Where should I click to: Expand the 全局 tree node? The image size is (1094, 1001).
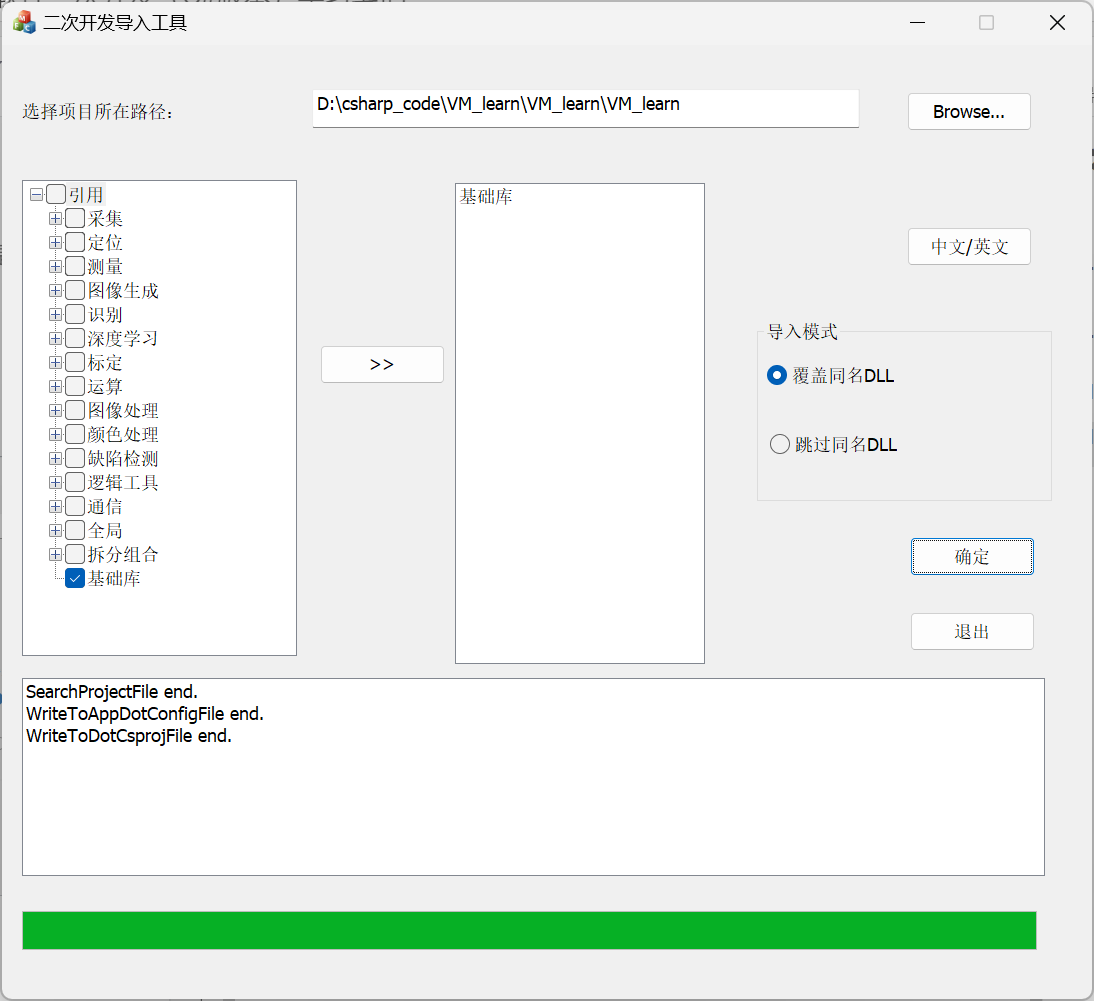(55, 530)
